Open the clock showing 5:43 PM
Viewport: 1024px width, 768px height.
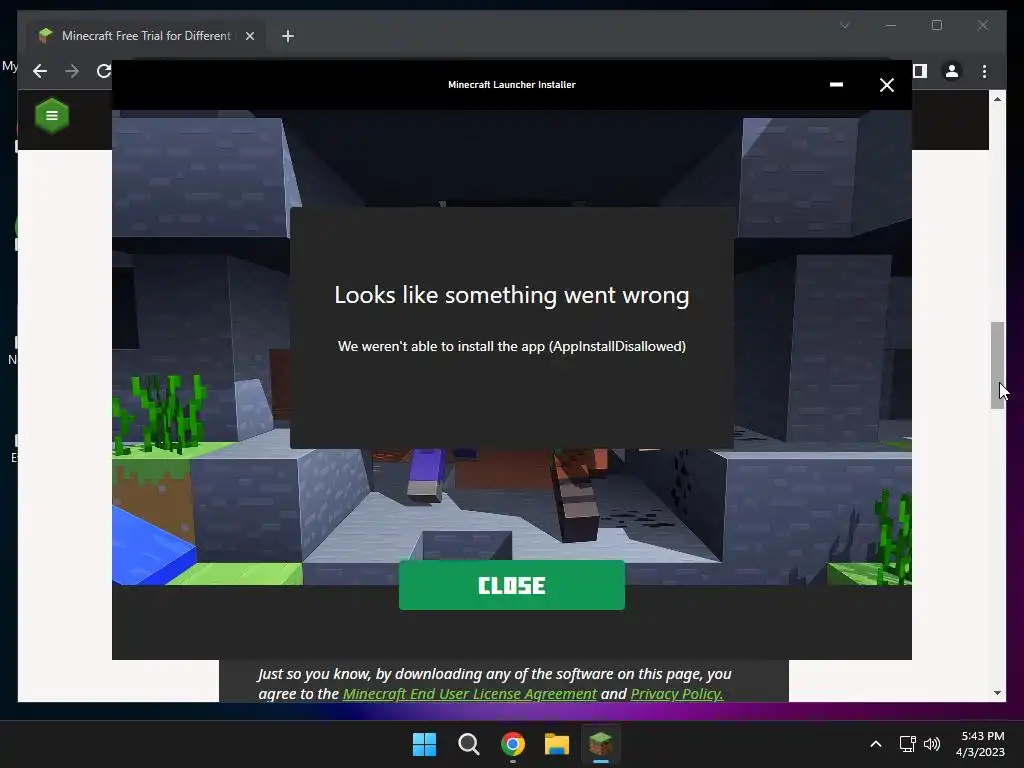pos(980,744)
